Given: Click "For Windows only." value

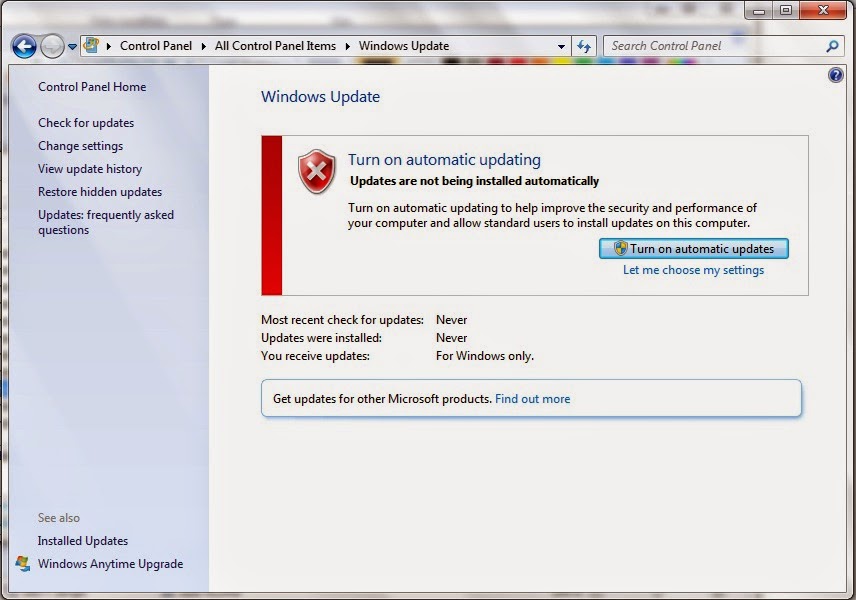Looking at the screenshot, I should (x=485, y=355).
